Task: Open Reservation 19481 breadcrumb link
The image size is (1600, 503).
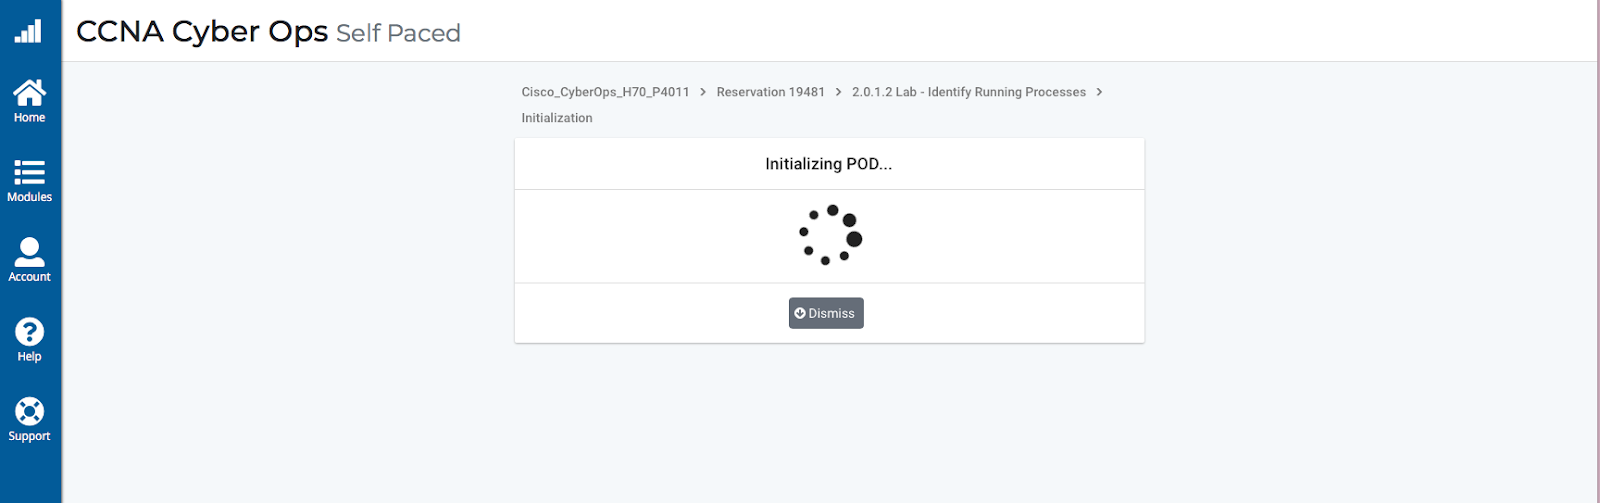Action: point(770,92)
